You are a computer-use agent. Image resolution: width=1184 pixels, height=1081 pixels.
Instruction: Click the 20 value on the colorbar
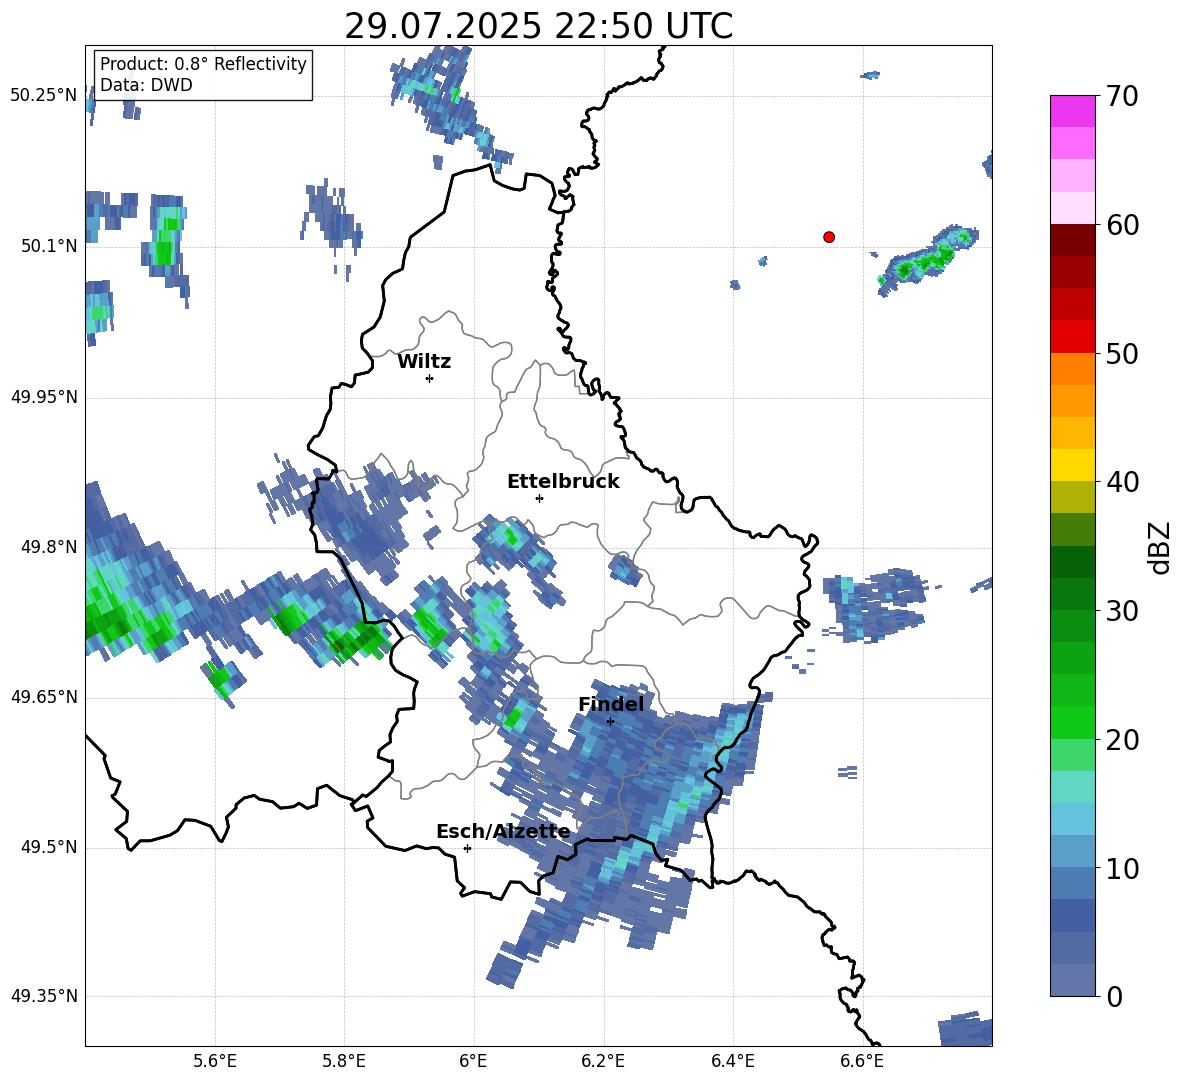click(x=1122, y=740)
